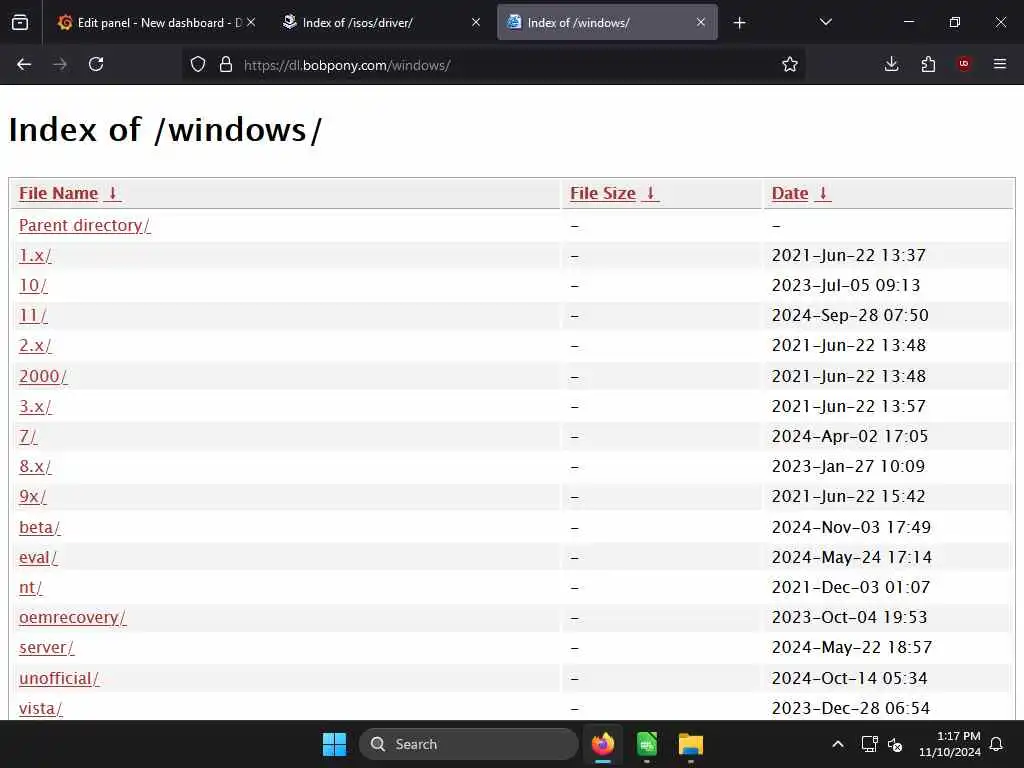Open muted volume tray icon
The height and width of the screenshot is (768, 1024).
pyautogui.click(x=895, y=744)
